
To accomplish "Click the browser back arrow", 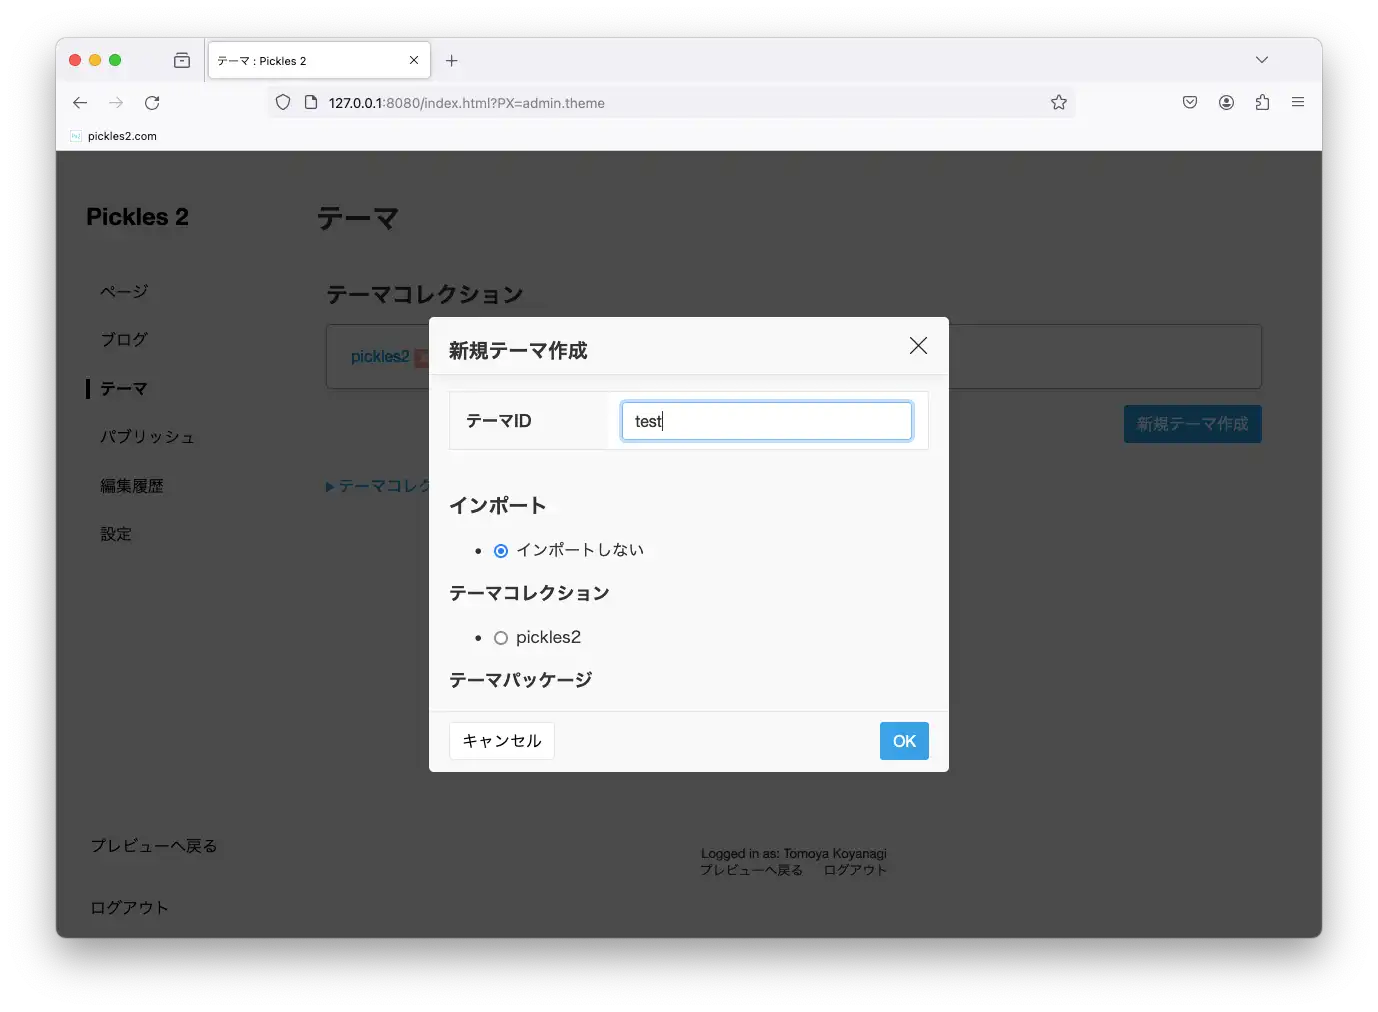I will [x=80, y=103].
